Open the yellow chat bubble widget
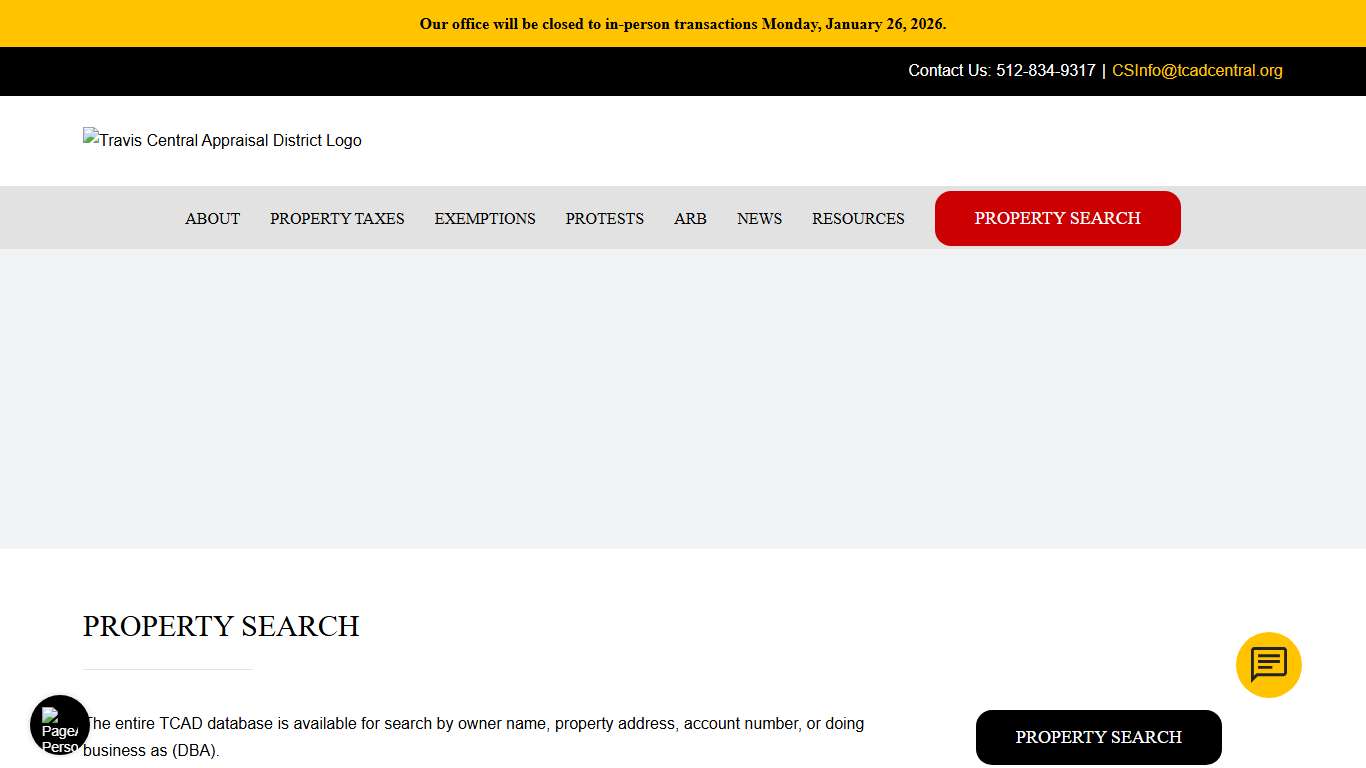The width and height of the screenshot is (1366, 768). click(x=1268, y=665)
